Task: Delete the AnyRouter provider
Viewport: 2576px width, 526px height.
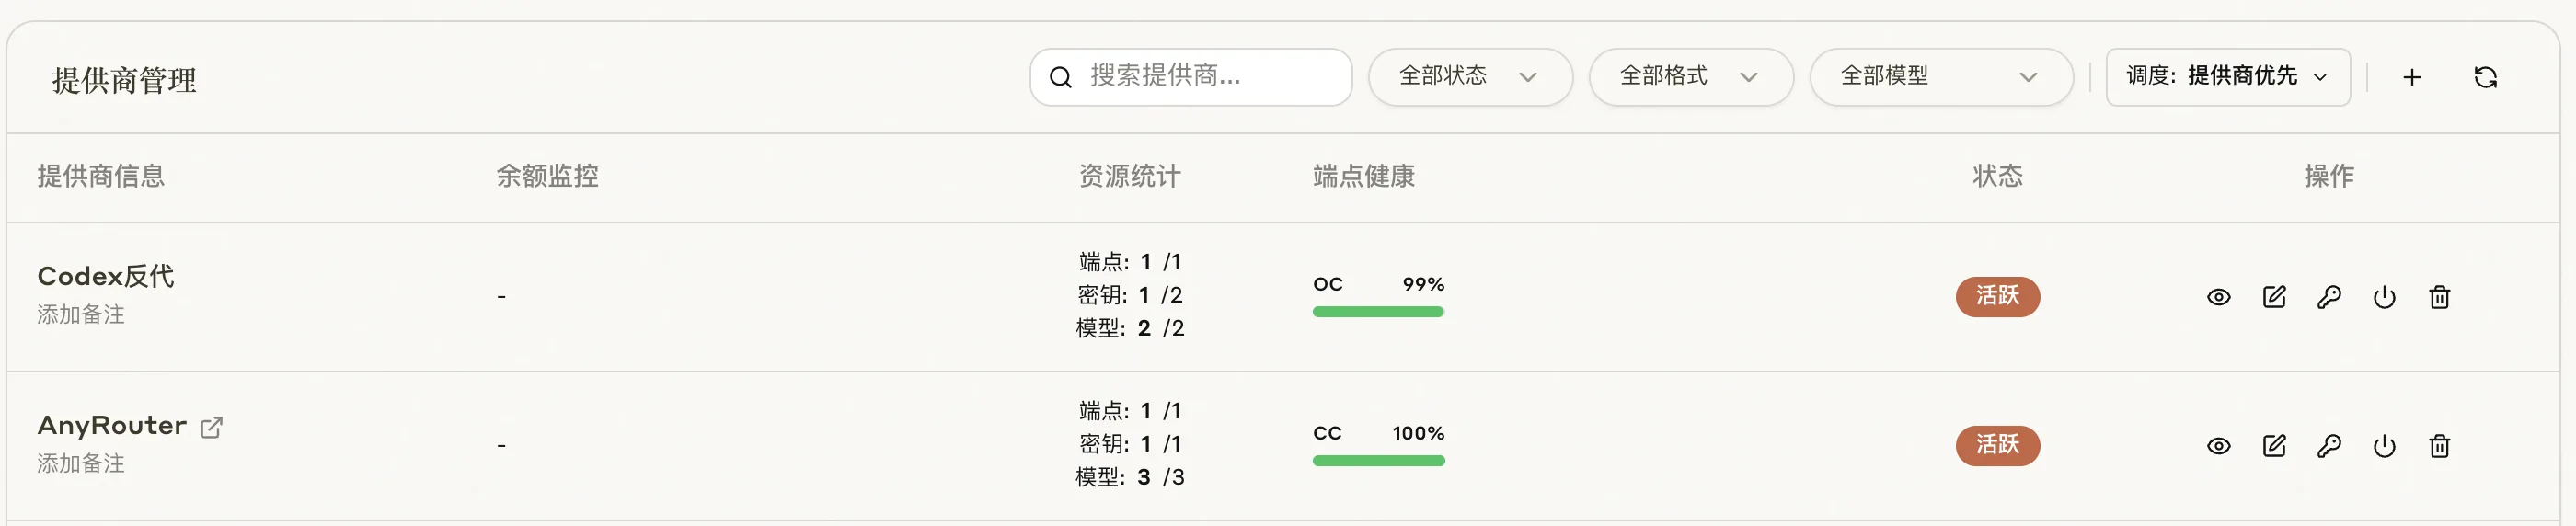Action: [2439, 446]
